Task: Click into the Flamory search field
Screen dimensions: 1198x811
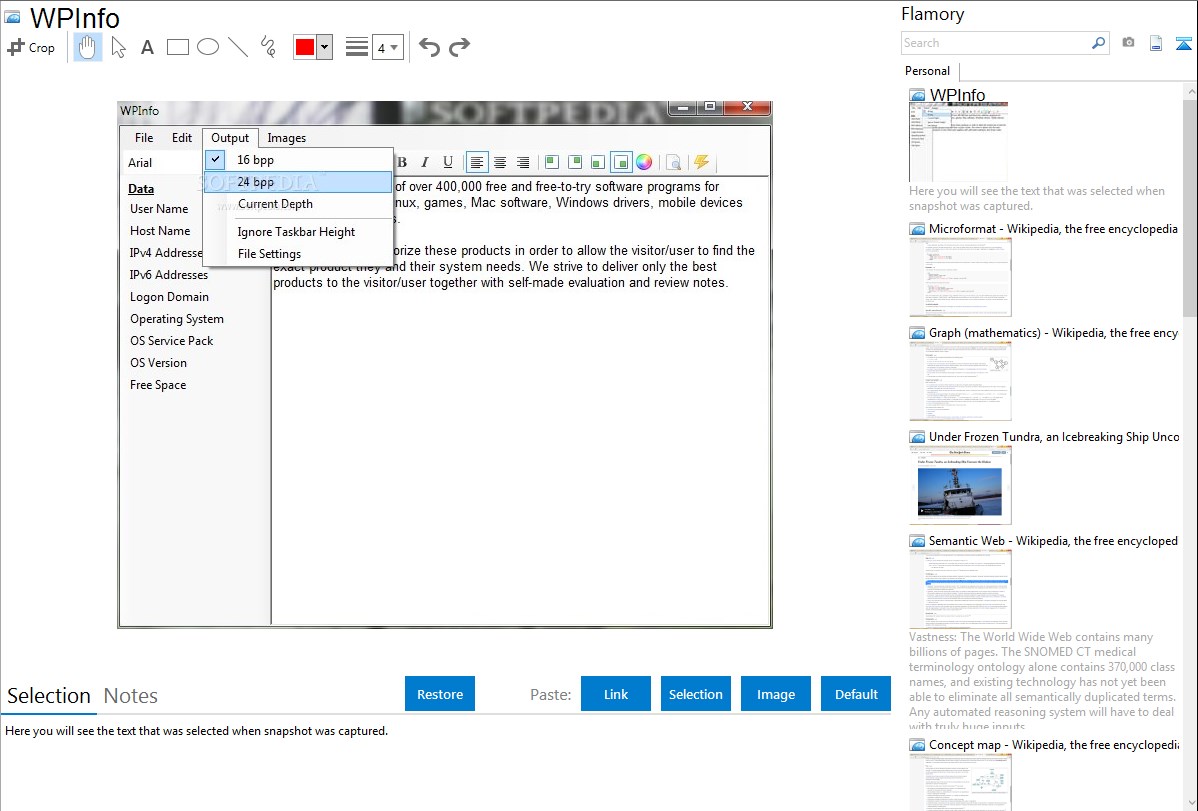Action: 995,43
